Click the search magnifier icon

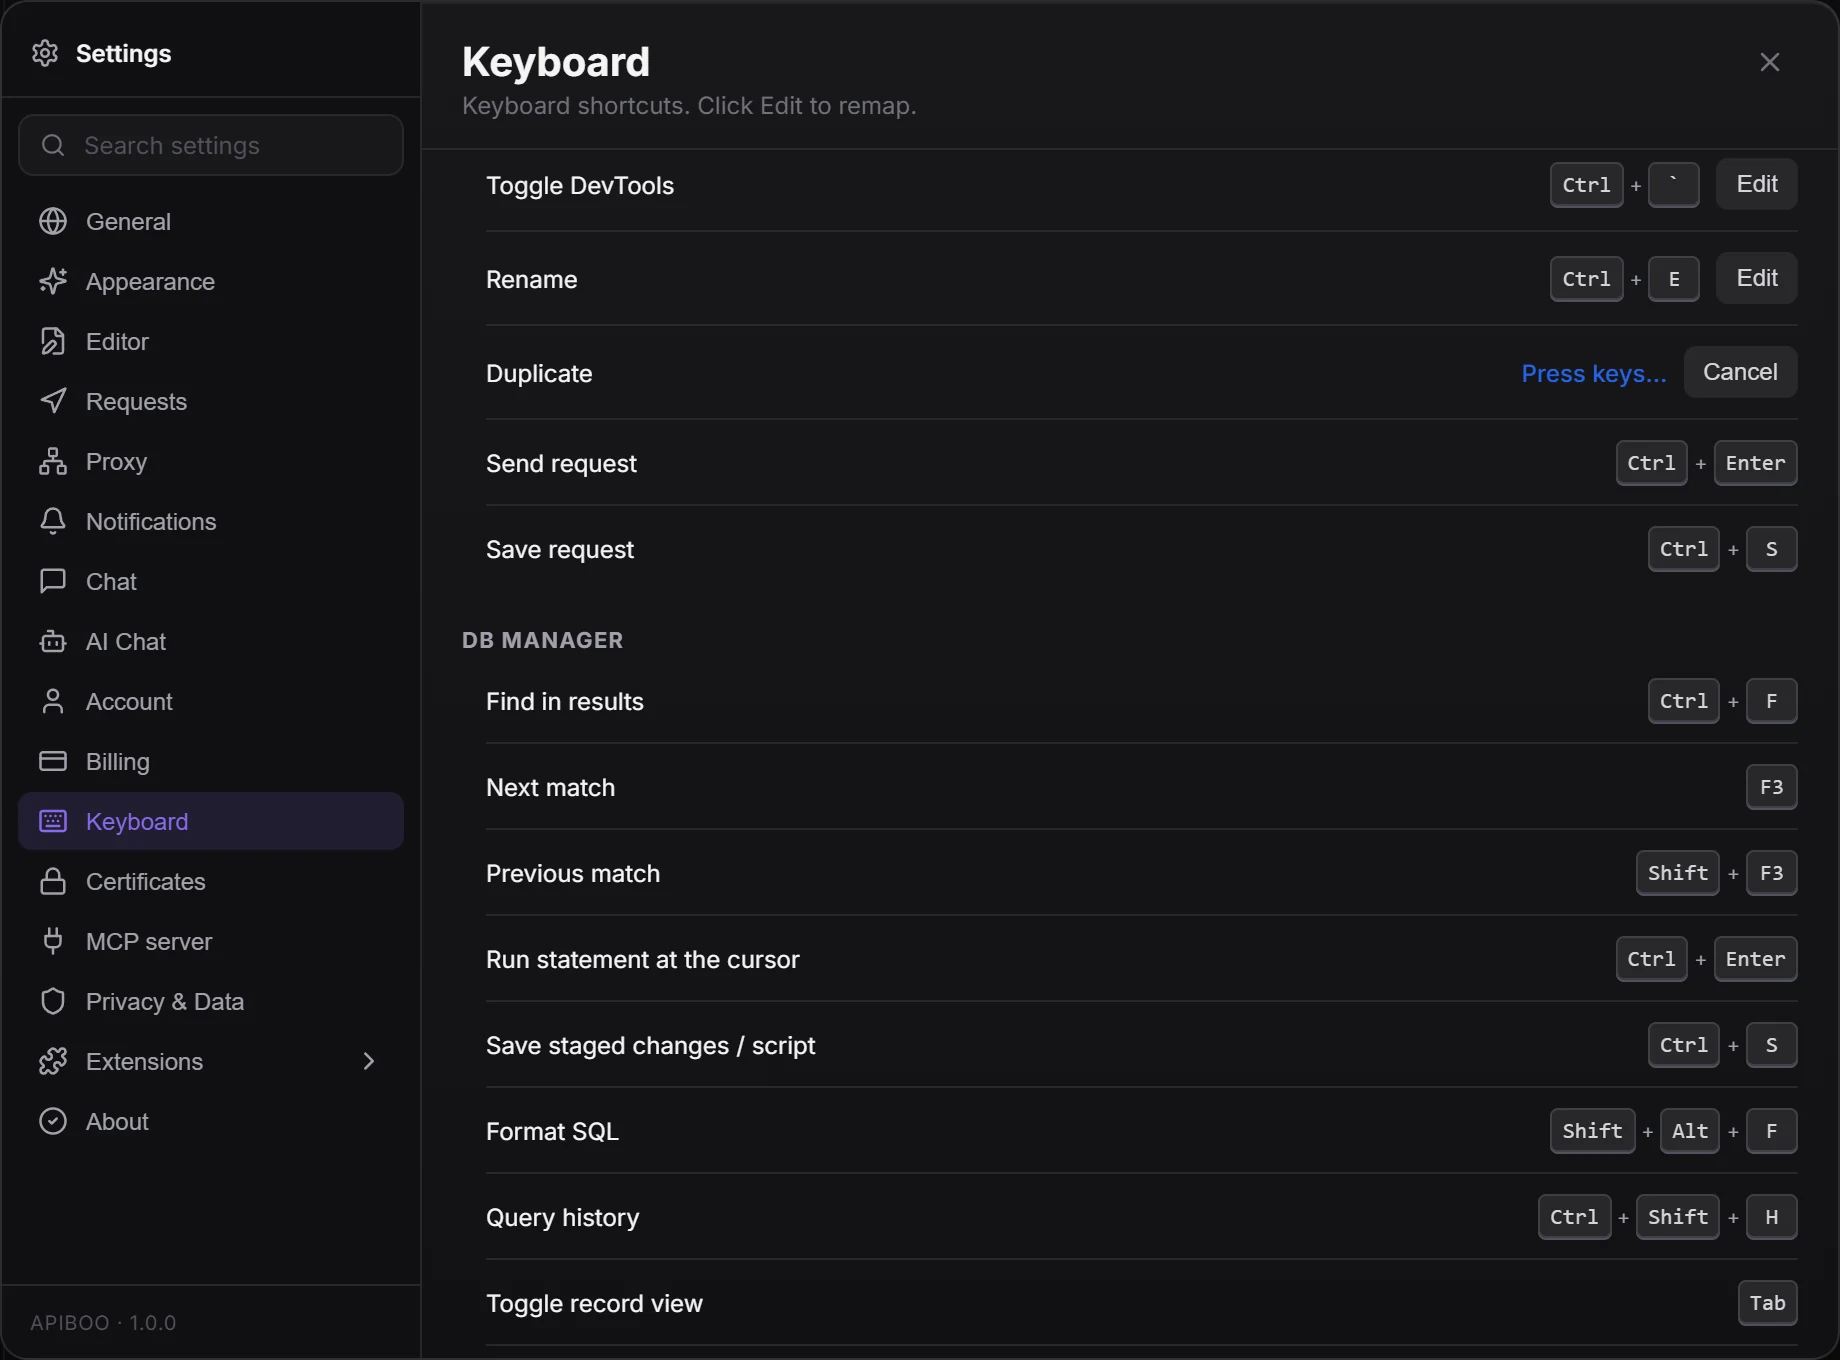pos(53,146)
